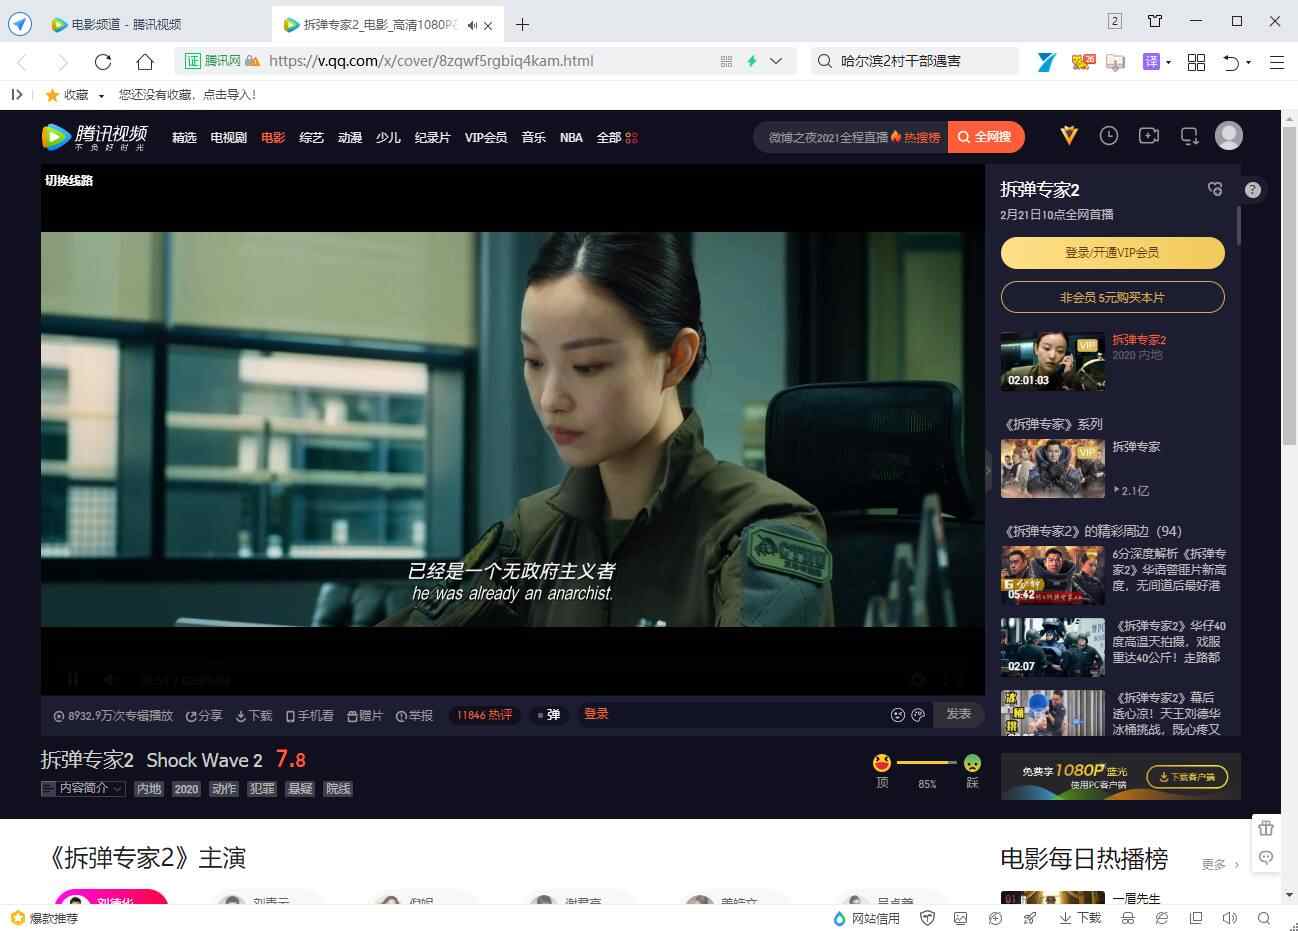Click the 下载 download link under player
The width and height of the screenshot is (1298, 931).
point(254,715)
